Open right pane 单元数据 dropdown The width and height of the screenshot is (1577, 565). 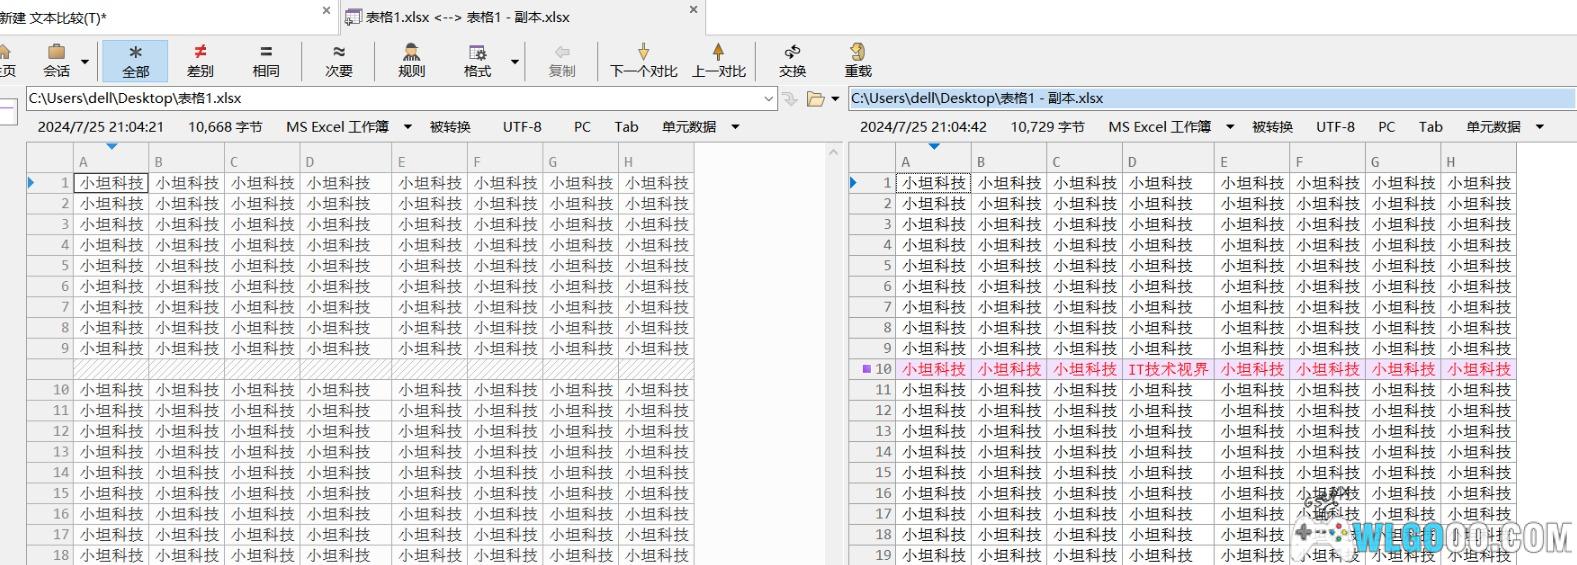point(1540,127)
